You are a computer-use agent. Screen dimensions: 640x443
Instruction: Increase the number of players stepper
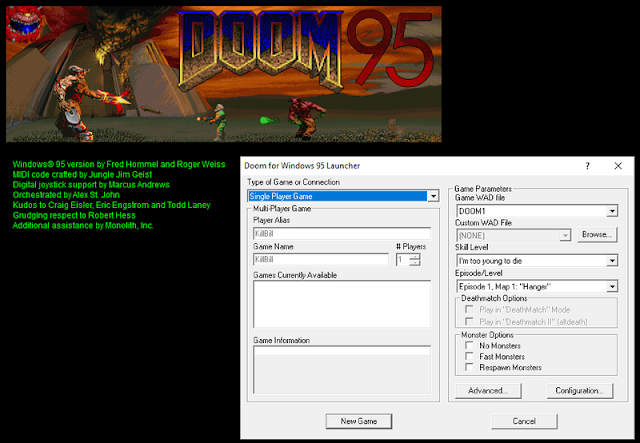pyautogui.click(x=415, y=257)
